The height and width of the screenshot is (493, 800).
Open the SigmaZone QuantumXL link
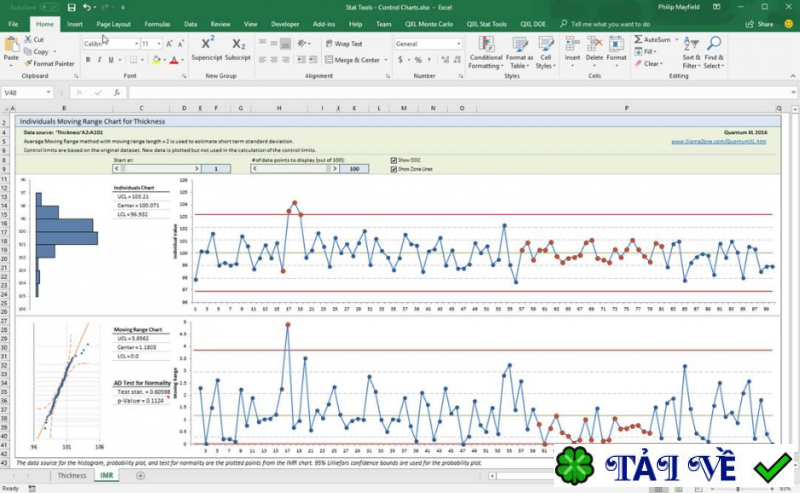718,141
